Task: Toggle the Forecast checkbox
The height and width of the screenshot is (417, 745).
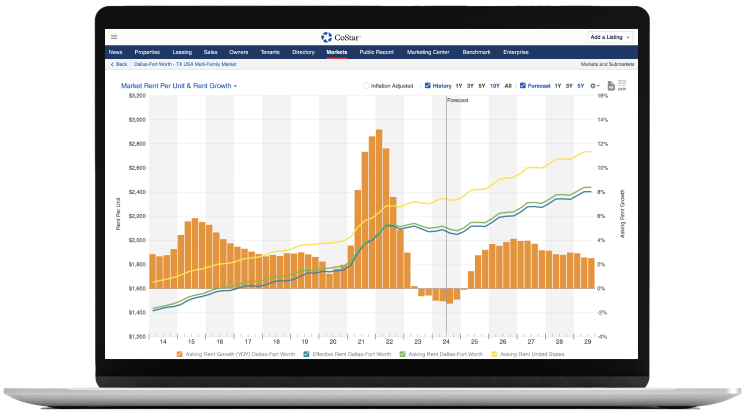Action: (x=522, y=86)
